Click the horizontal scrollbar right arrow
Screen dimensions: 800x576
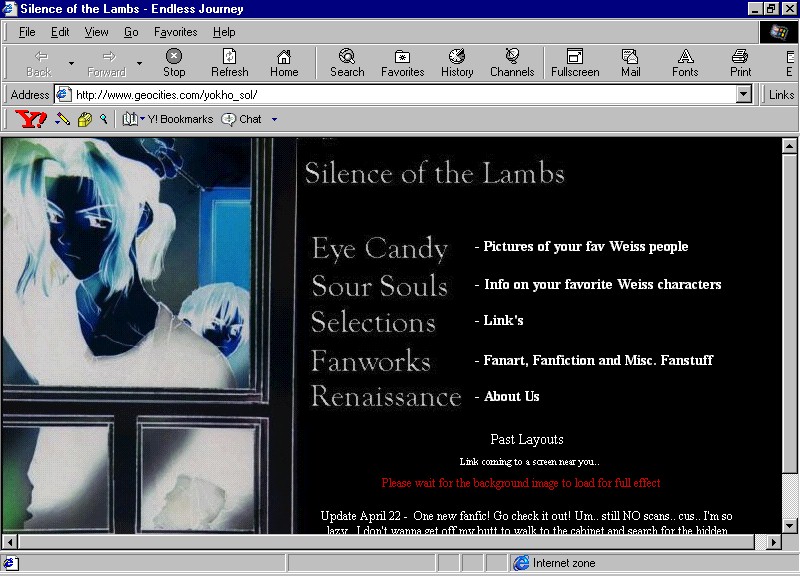[774, 542]
